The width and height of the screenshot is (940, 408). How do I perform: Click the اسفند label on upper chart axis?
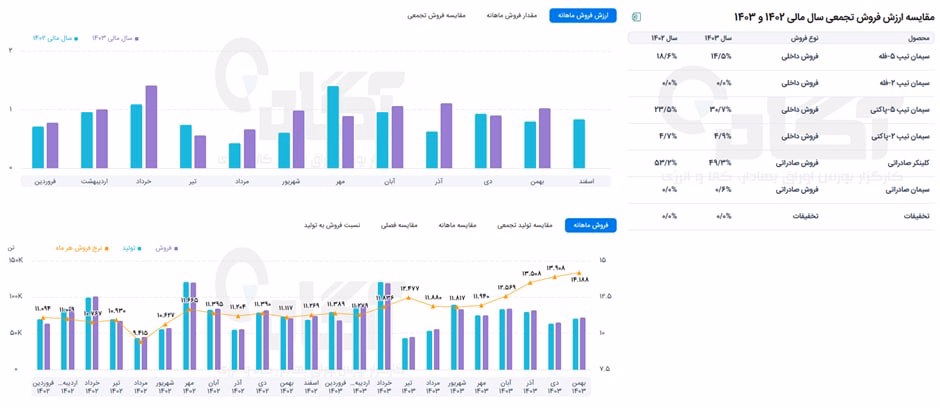586,180
